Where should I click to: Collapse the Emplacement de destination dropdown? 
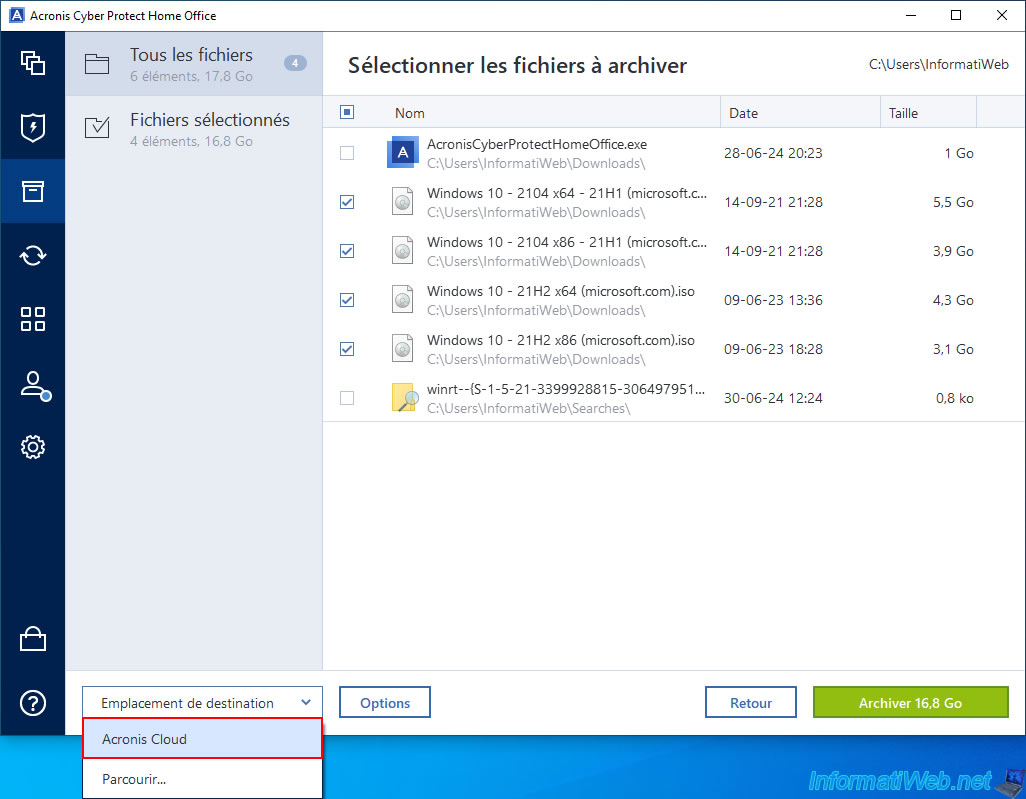point(202,703)
